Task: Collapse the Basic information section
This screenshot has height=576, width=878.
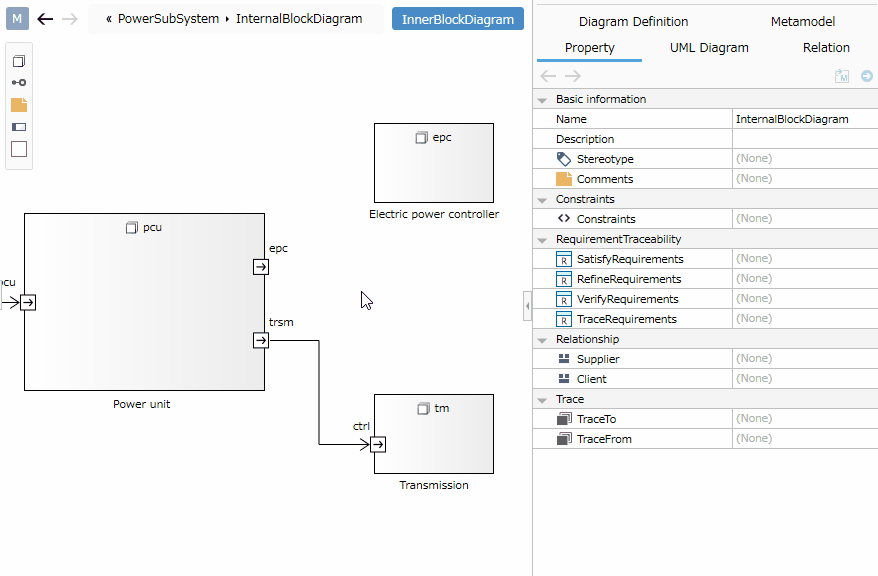Action: [542, 100]
